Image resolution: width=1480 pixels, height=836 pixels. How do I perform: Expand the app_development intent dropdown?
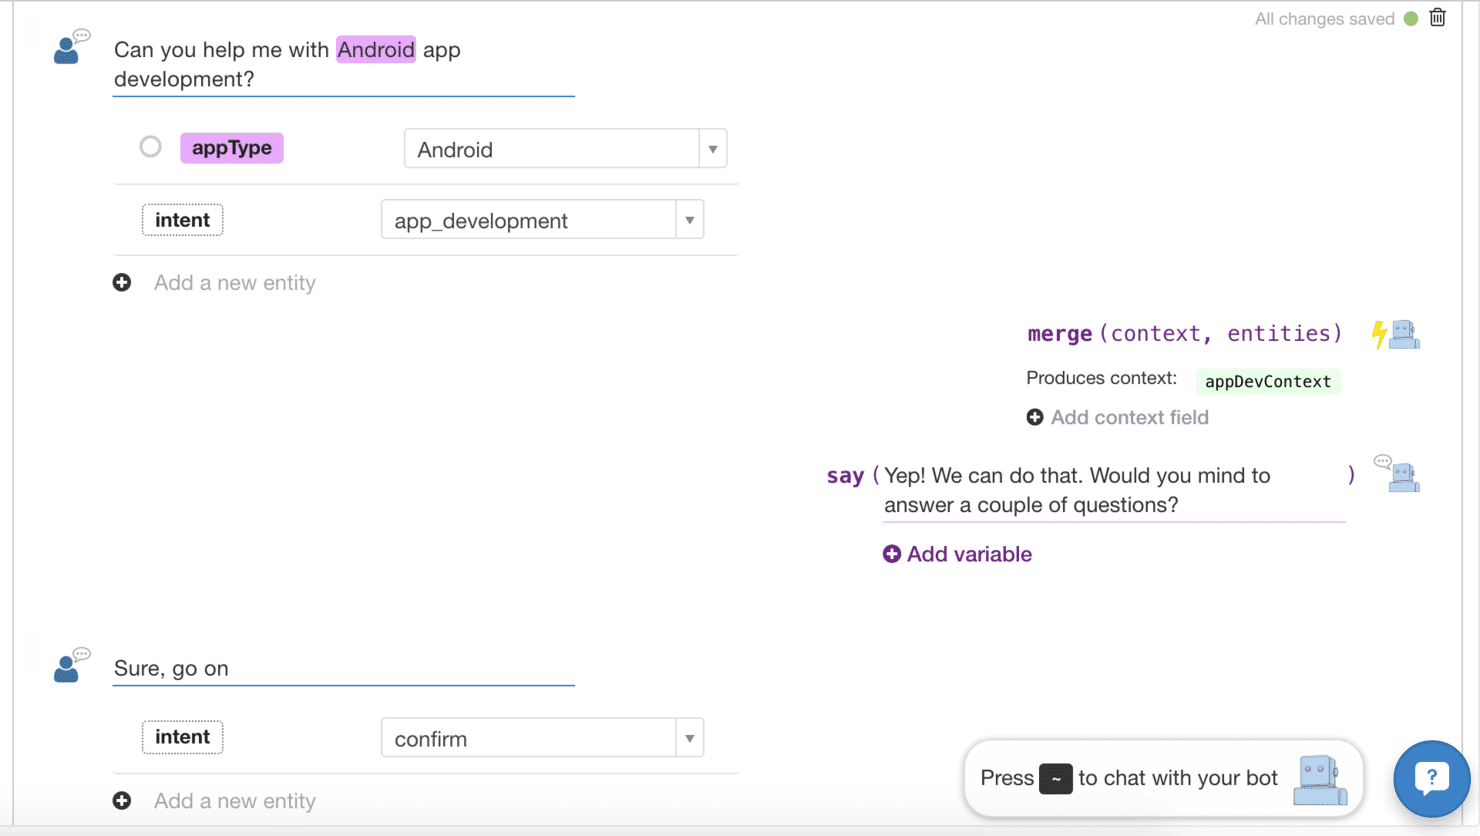(x=689, y=220)
